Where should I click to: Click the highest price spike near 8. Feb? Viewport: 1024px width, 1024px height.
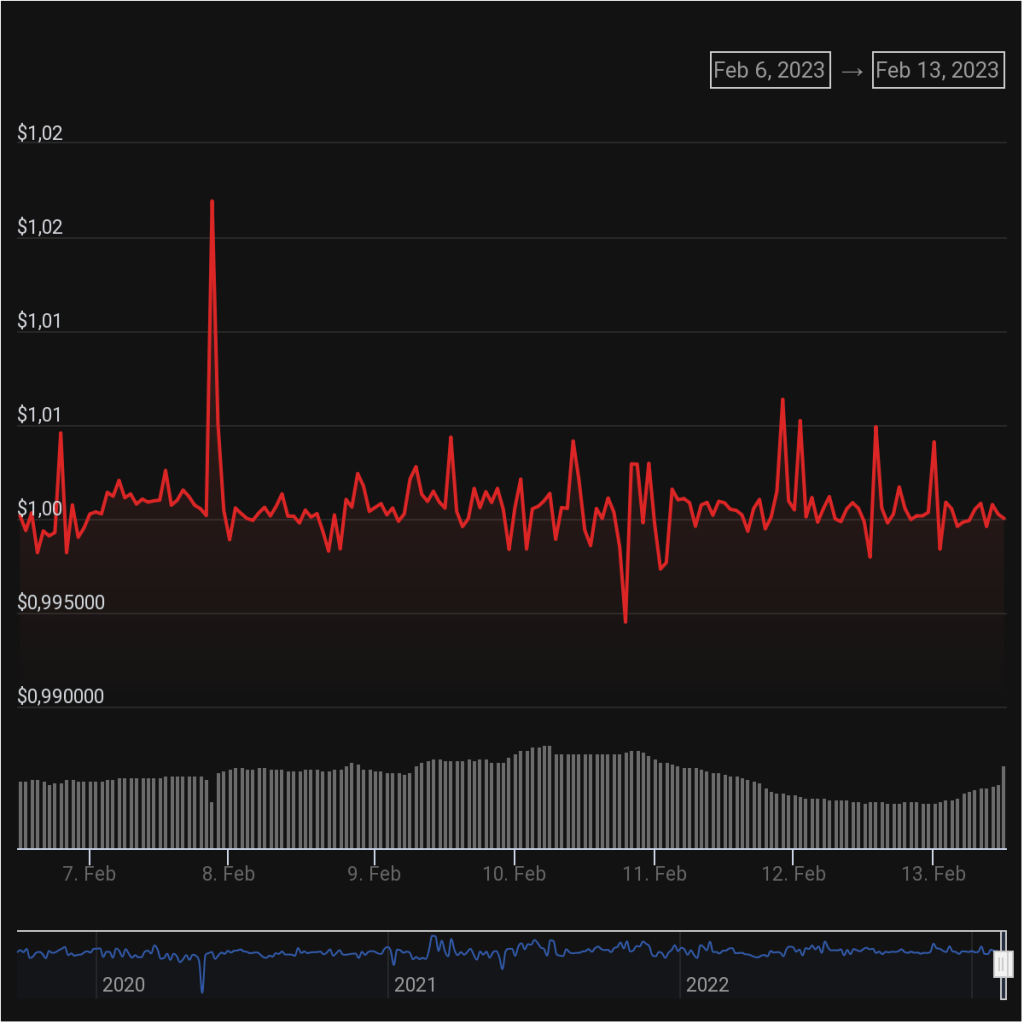pos(212,202)
